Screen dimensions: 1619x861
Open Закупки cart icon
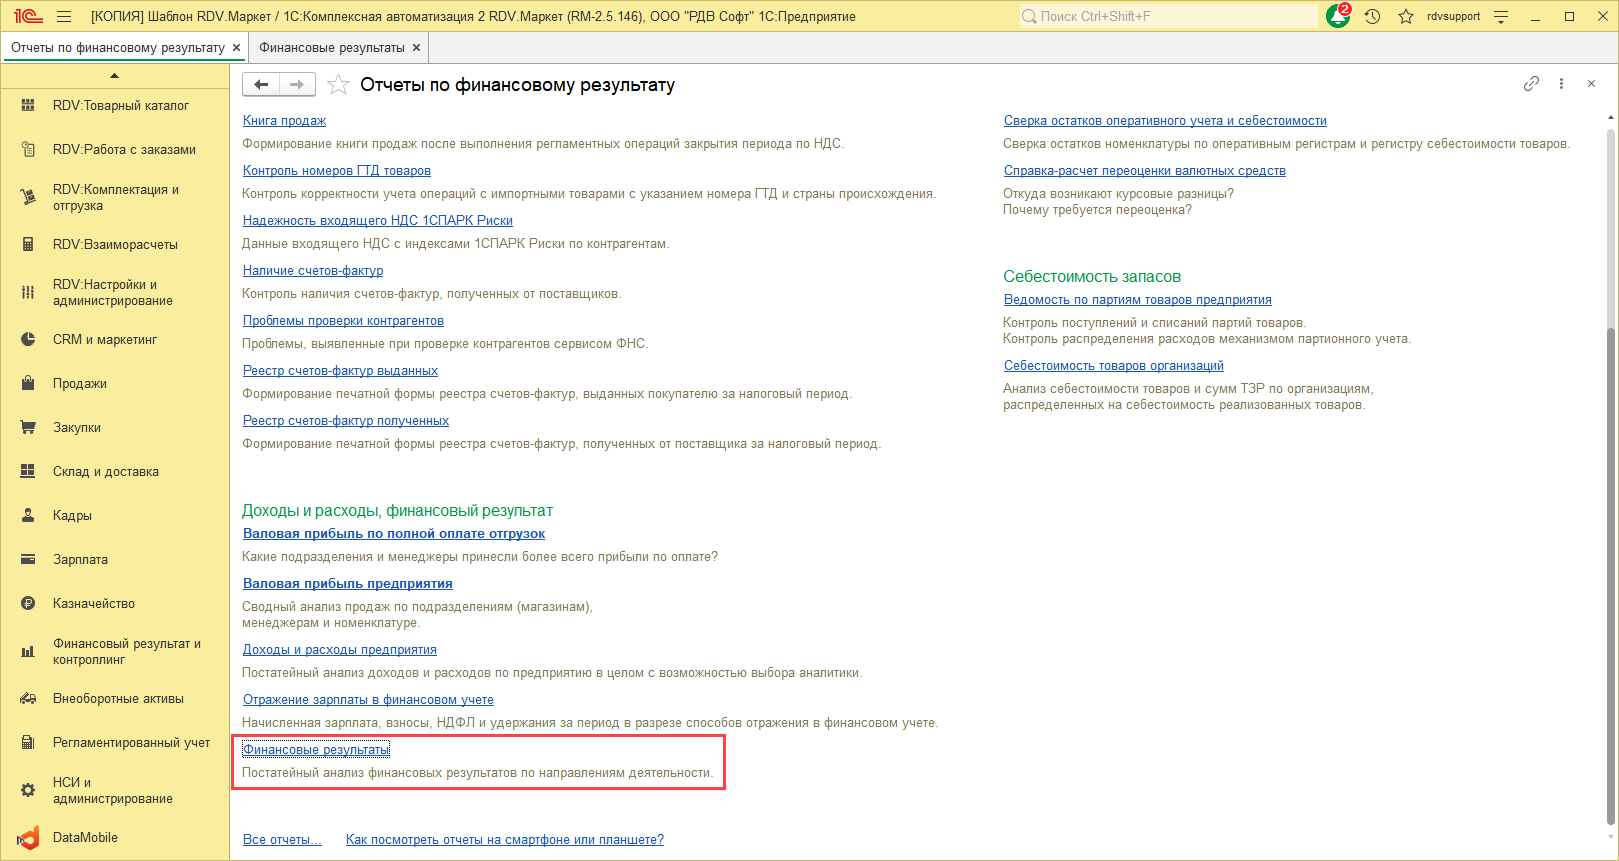coord(28,428)
